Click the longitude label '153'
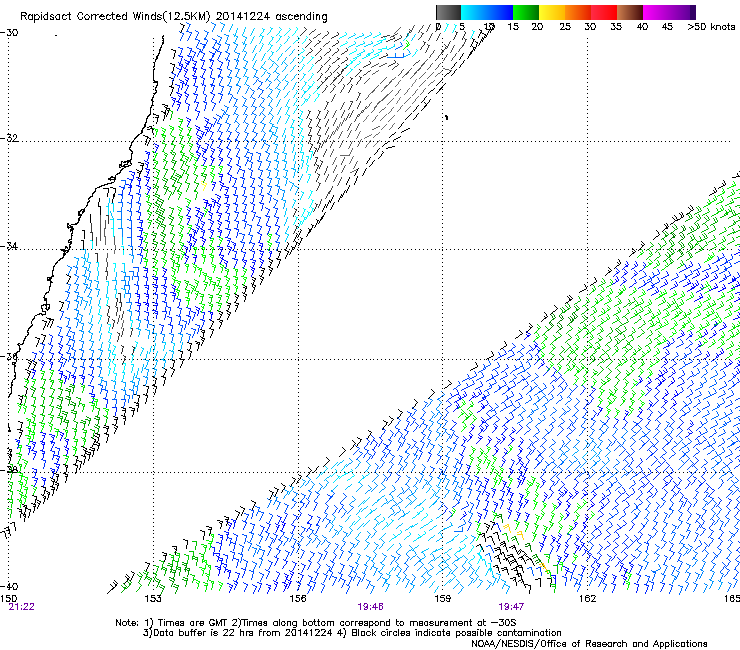 [x=153, y=599]
